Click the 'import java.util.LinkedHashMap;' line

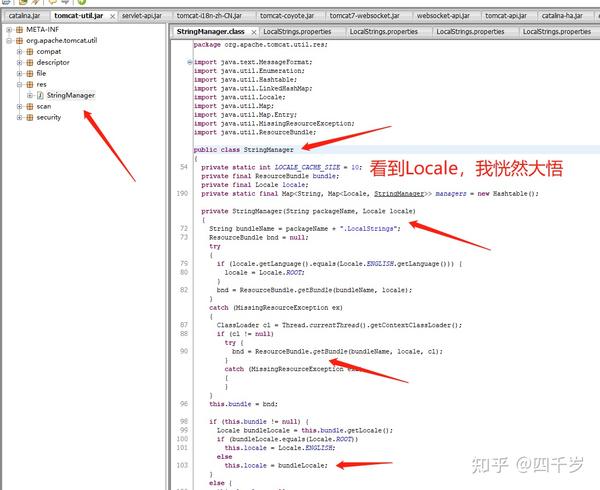(x=253, y=88)
